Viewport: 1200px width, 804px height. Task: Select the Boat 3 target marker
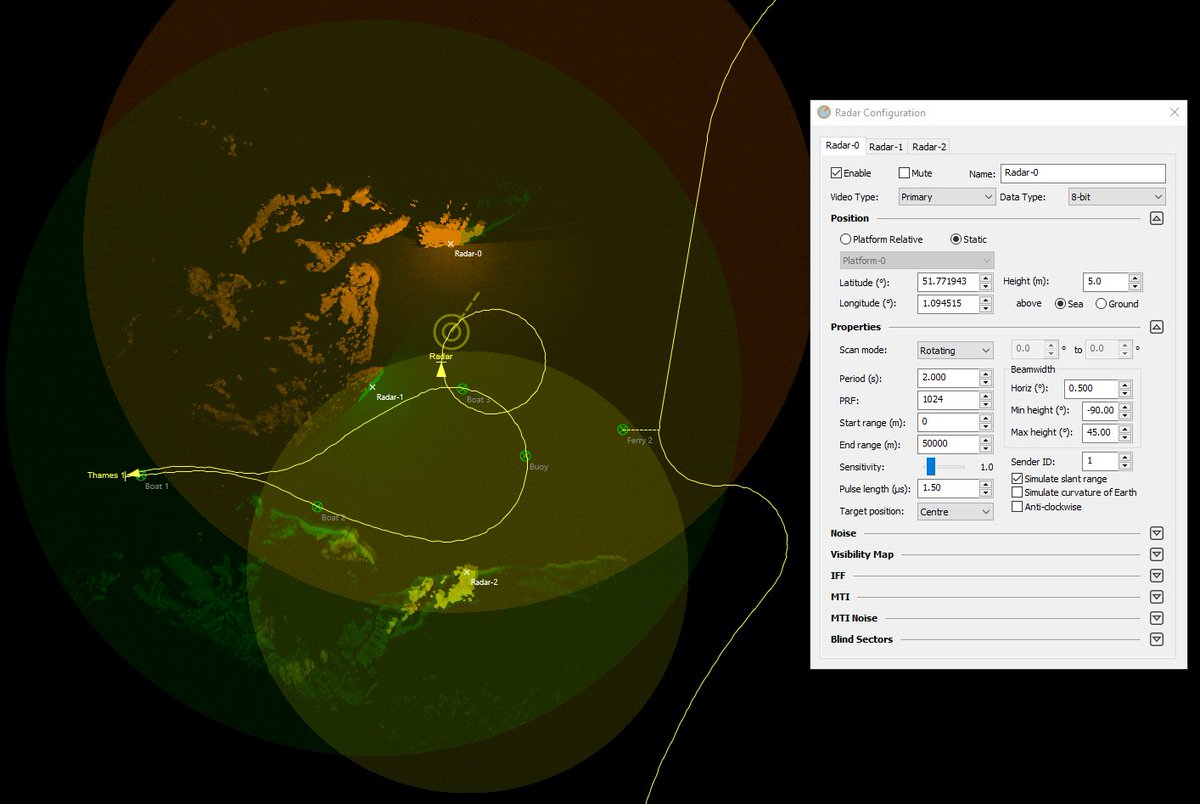462,388
